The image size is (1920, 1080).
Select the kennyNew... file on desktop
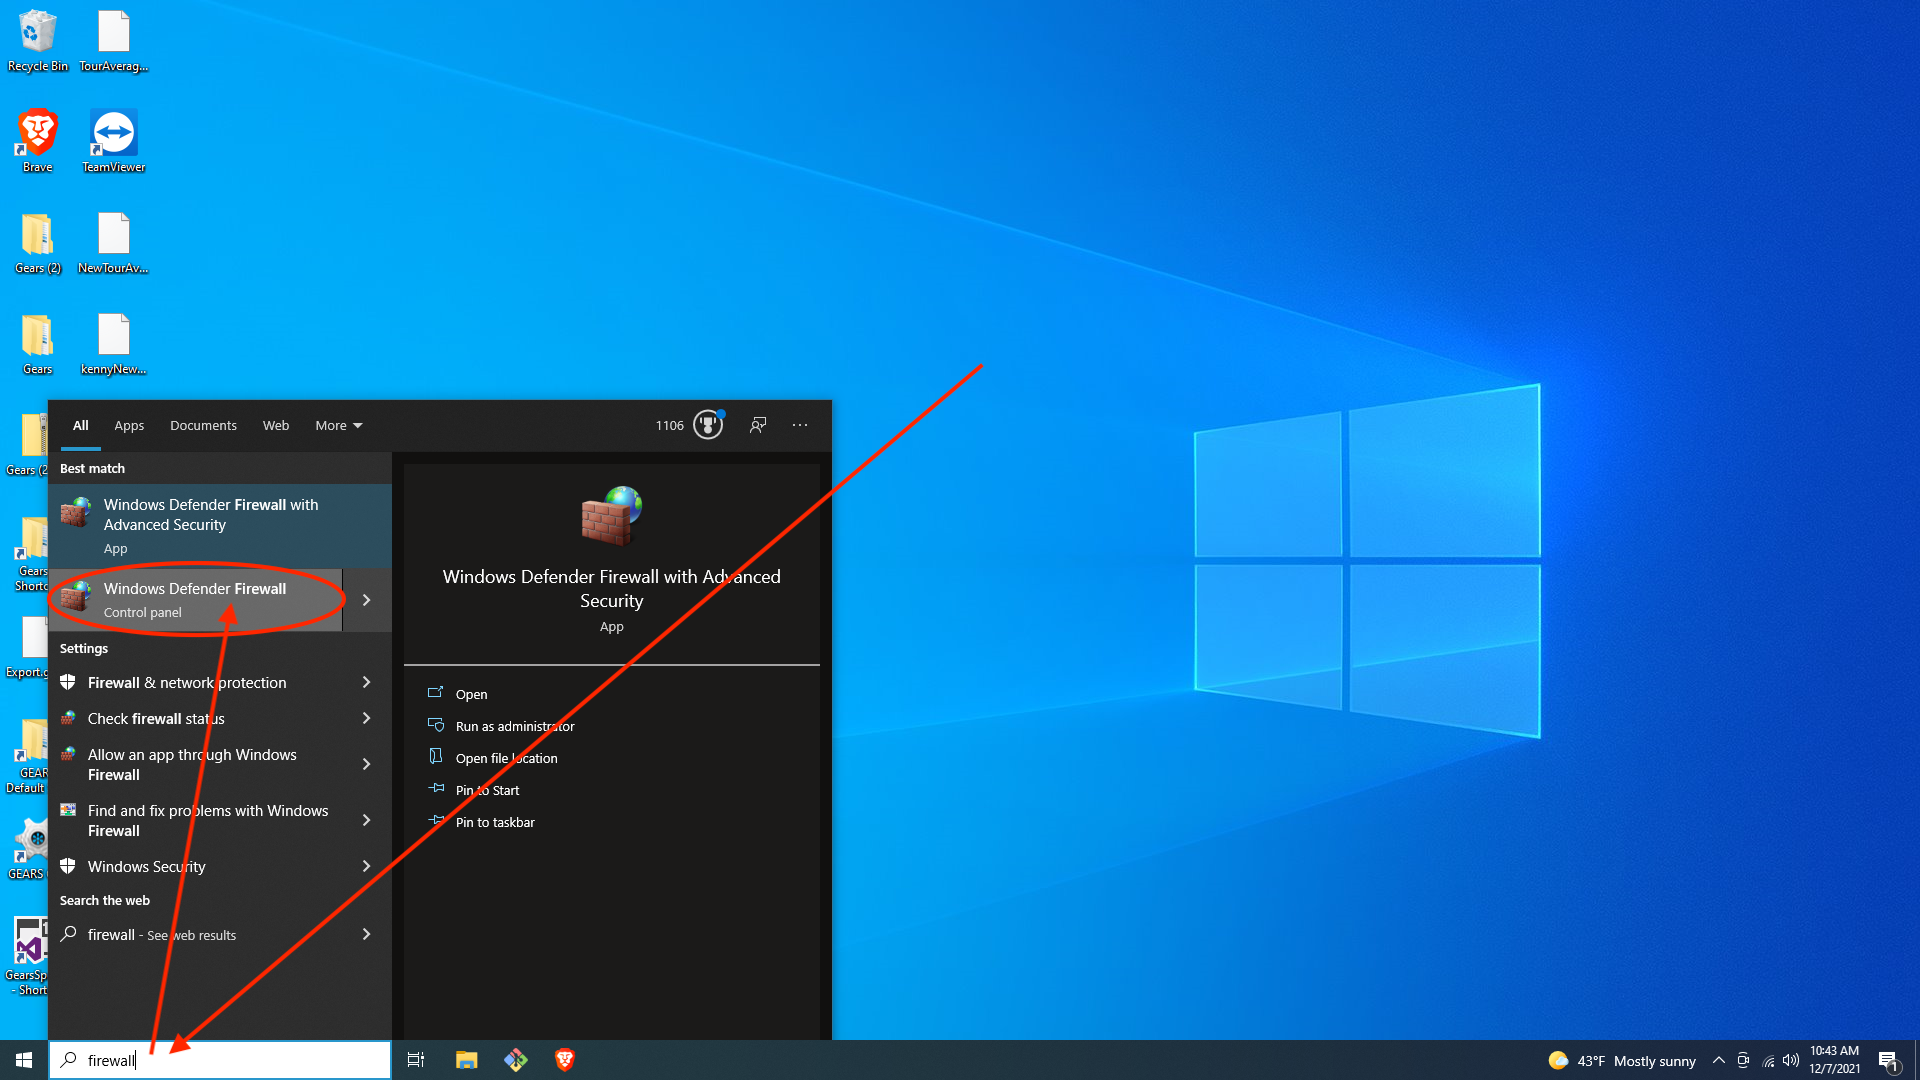(x=113, y=343)
